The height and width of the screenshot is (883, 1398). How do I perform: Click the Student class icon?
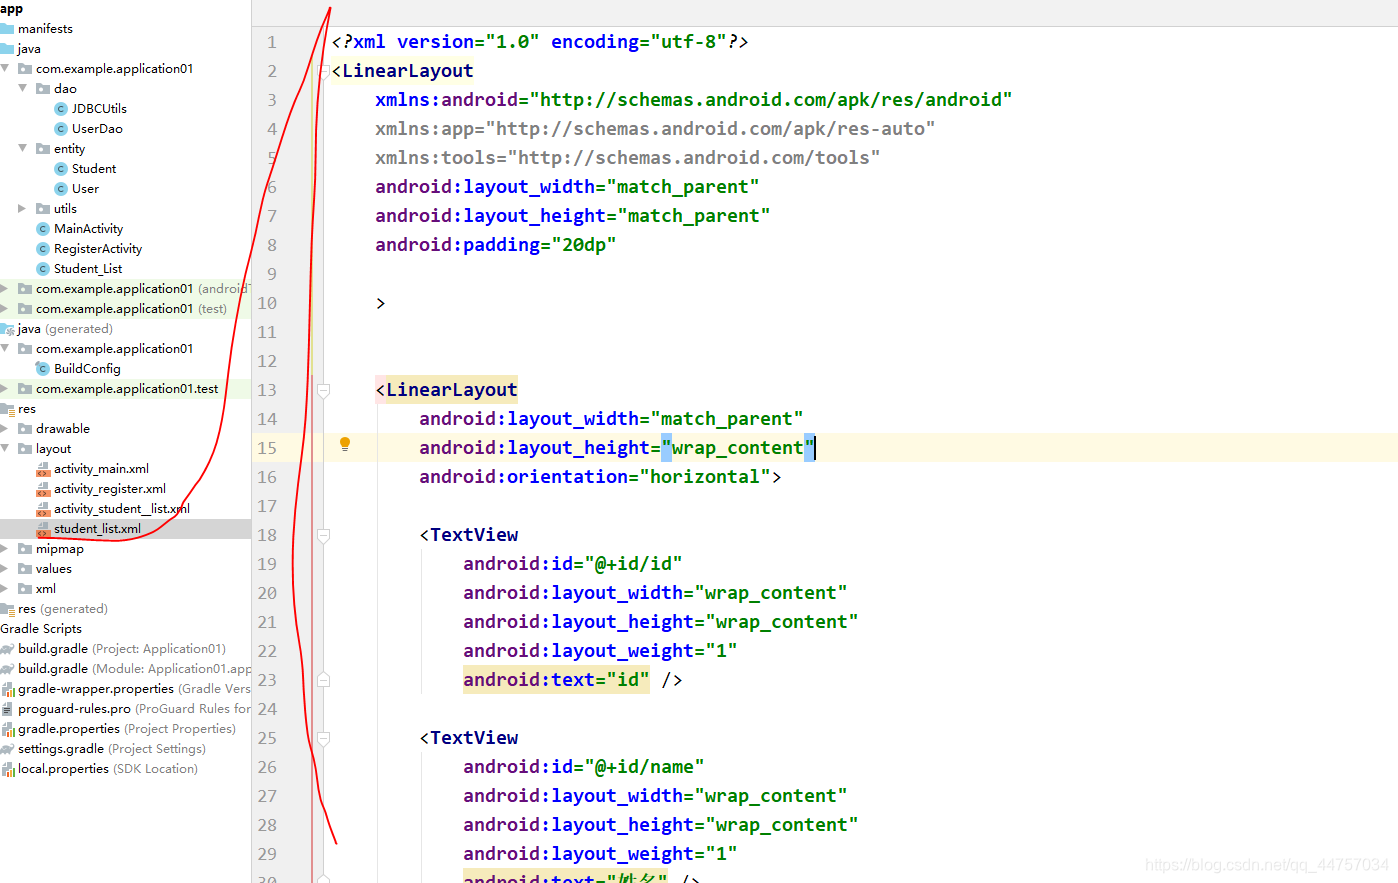click(x=61, y=169)
